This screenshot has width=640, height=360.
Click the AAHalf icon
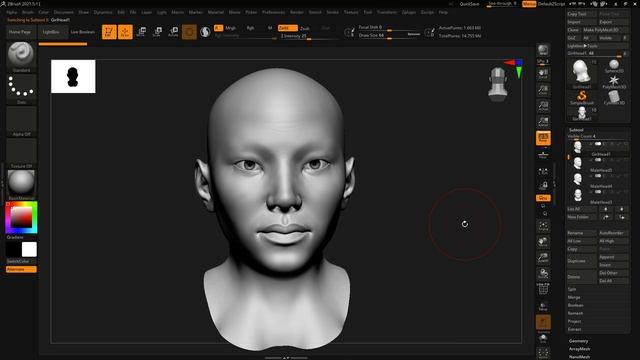[x=543, y=122]
